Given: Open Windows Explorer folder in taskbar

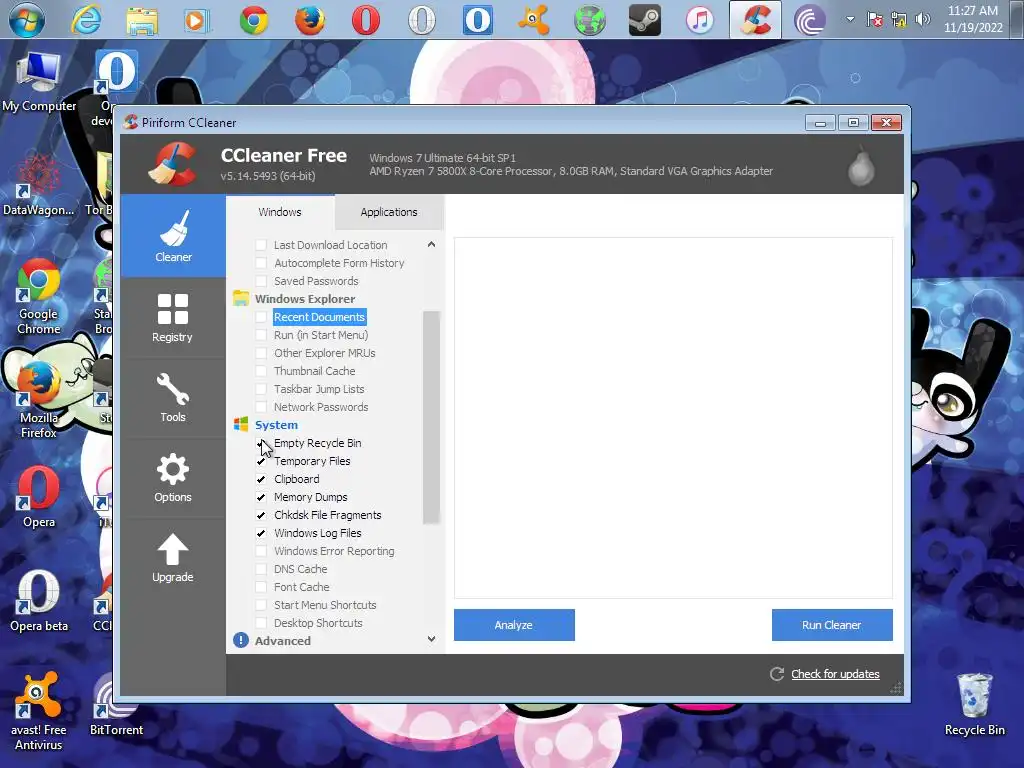Looking at the screenshot, I should tap(142, 21).
